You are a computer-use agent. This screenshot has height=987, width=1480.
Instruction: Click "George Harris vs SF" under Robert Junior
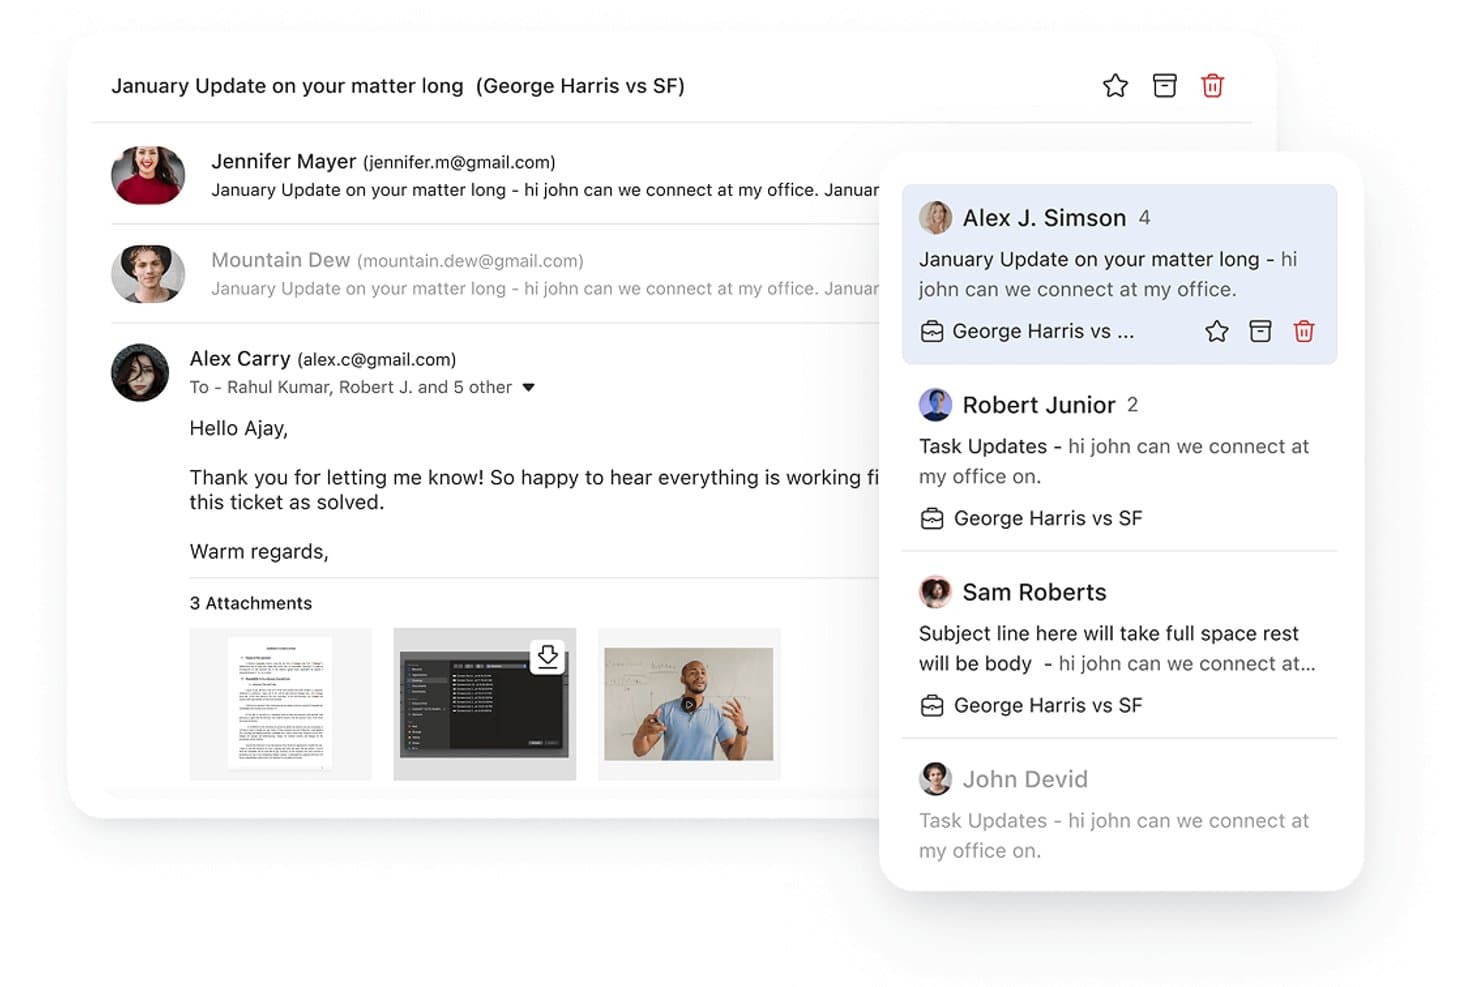1048,518
